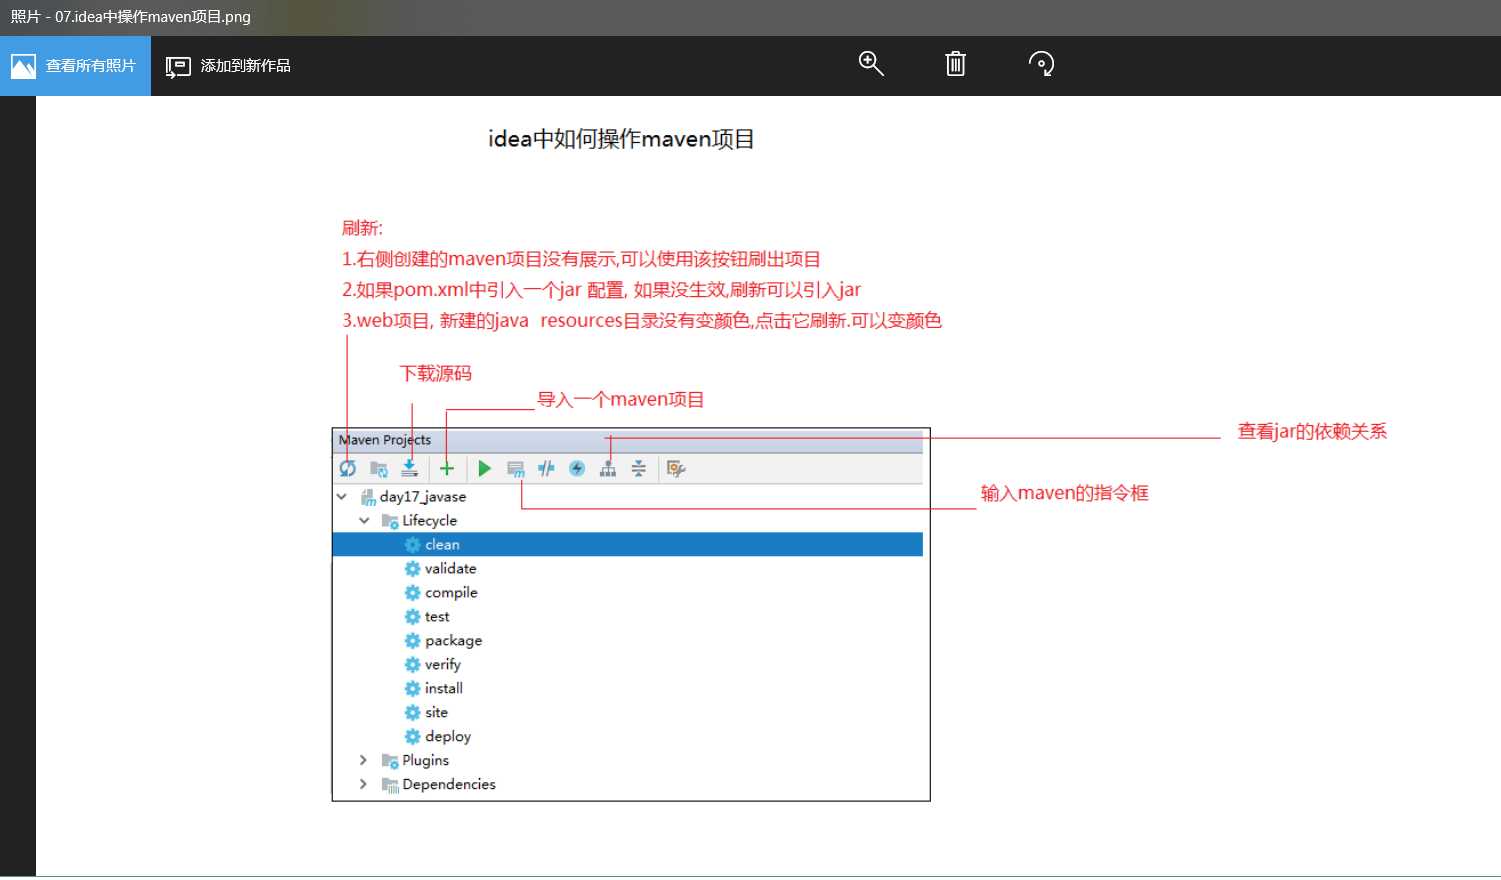Click the Toggle Skip Tests lightning icon
Image resolution: width=1501 pixels, height=880 pixels.
[x=577, y=468]
